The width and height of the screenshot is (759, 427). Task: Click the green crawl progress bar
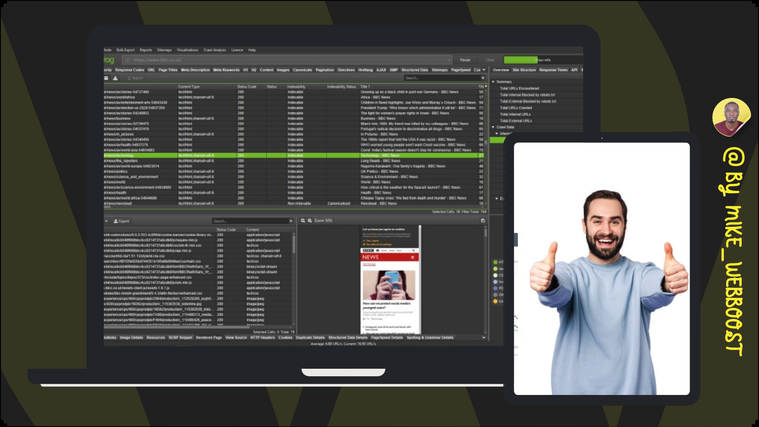click(x=520, y=60)
